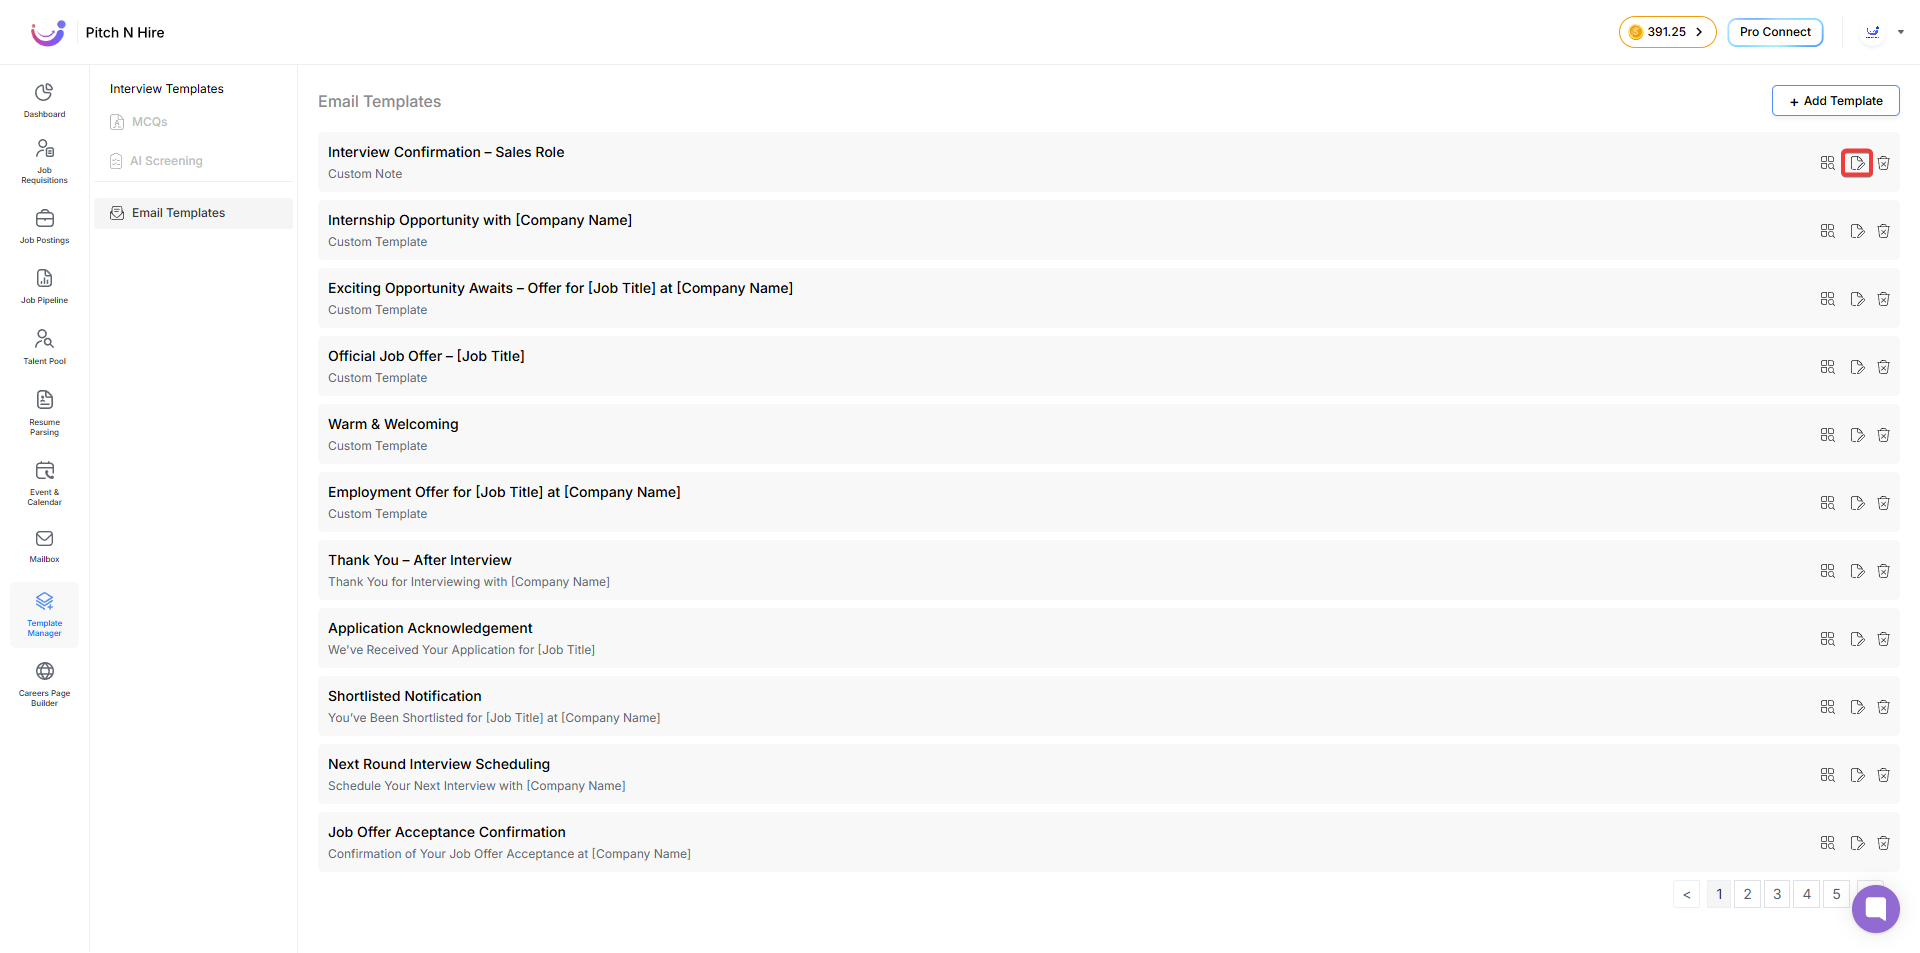Expand the profile dropdown arrow at top right
1920x953 pixels.
point(1901,32)
